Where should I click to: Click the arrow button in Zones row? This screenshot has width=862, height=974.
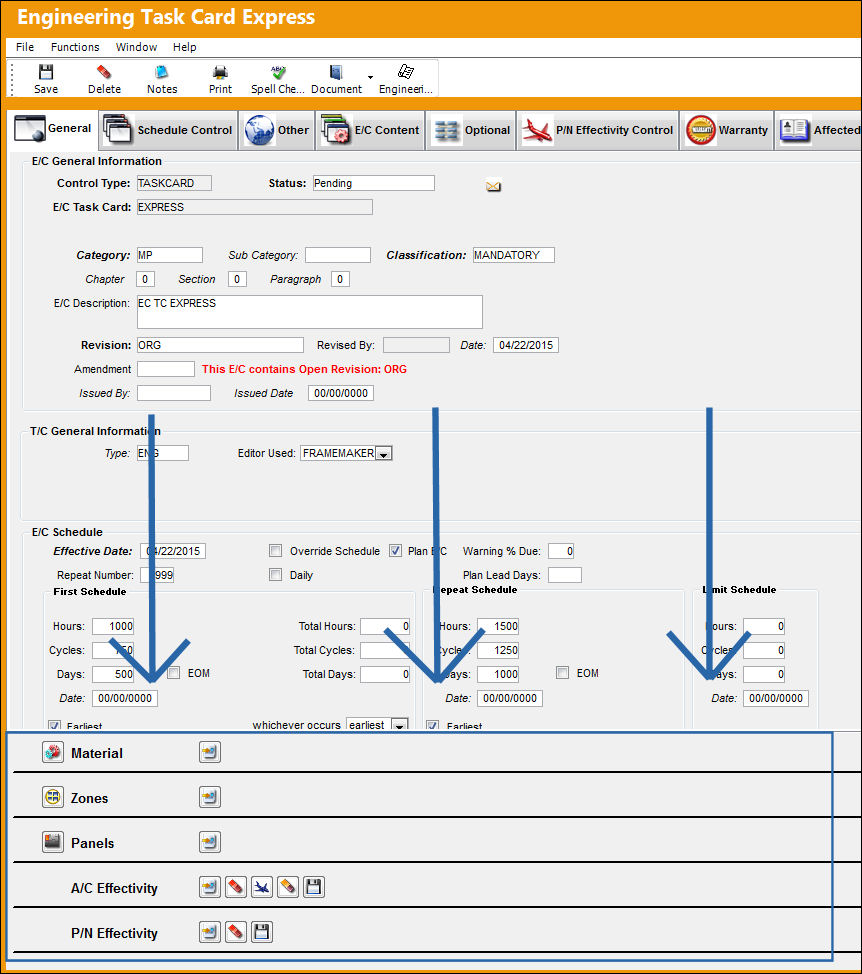pos(210,797)
